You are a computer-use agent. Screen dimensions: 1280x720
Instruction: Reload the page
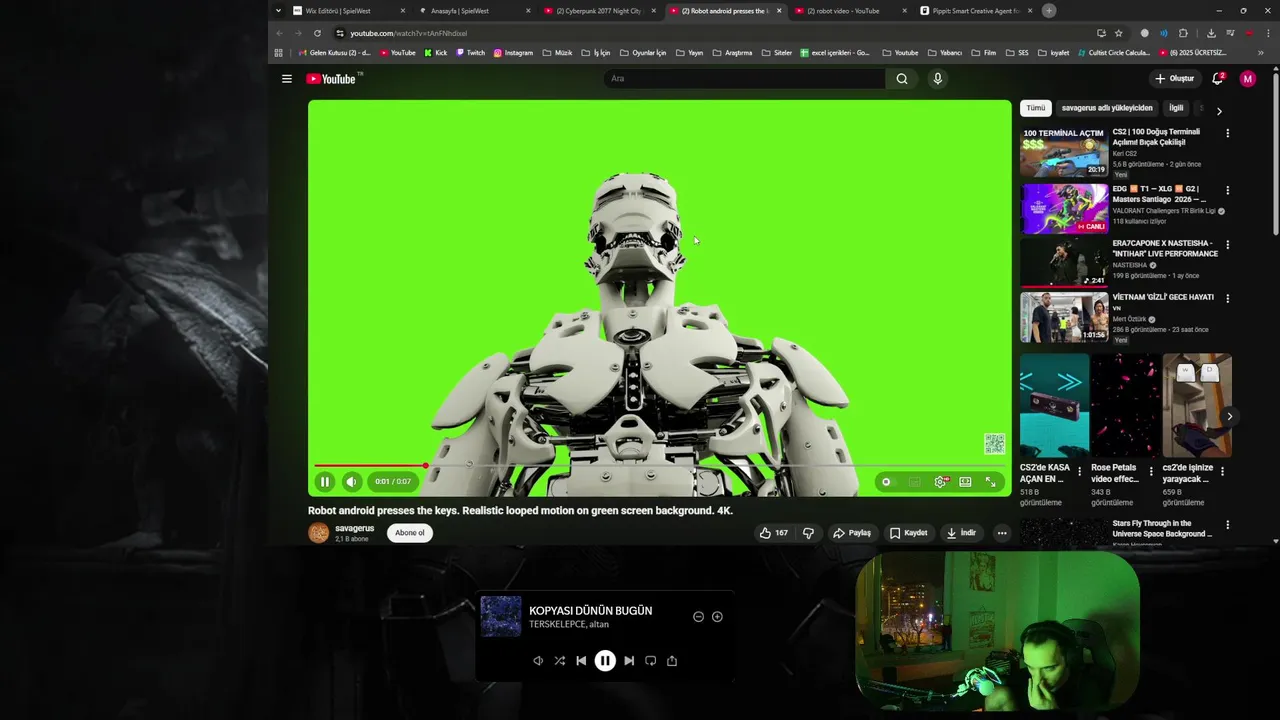point(317,33)
